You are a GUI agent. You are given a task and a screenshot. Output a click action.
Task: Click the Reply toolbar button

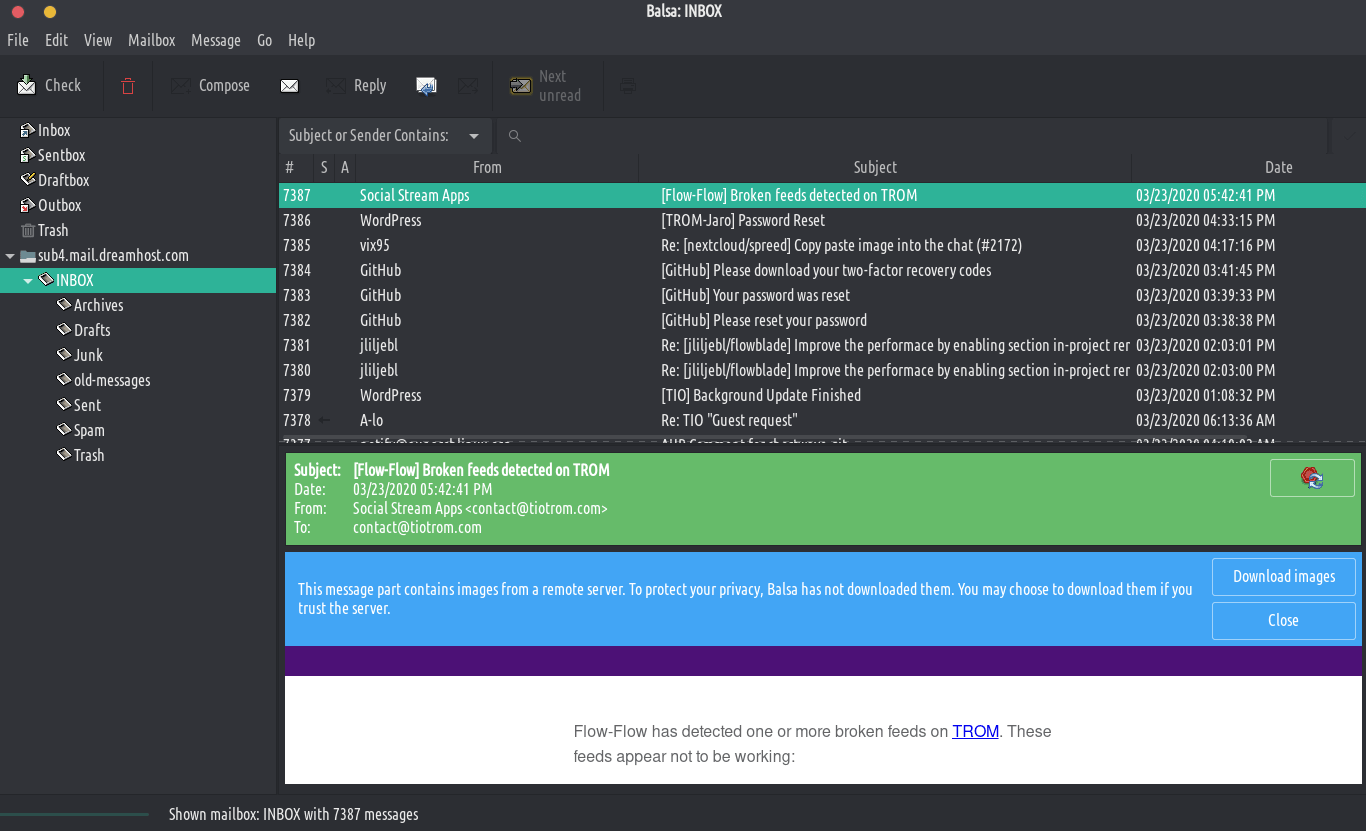(356, 86)
